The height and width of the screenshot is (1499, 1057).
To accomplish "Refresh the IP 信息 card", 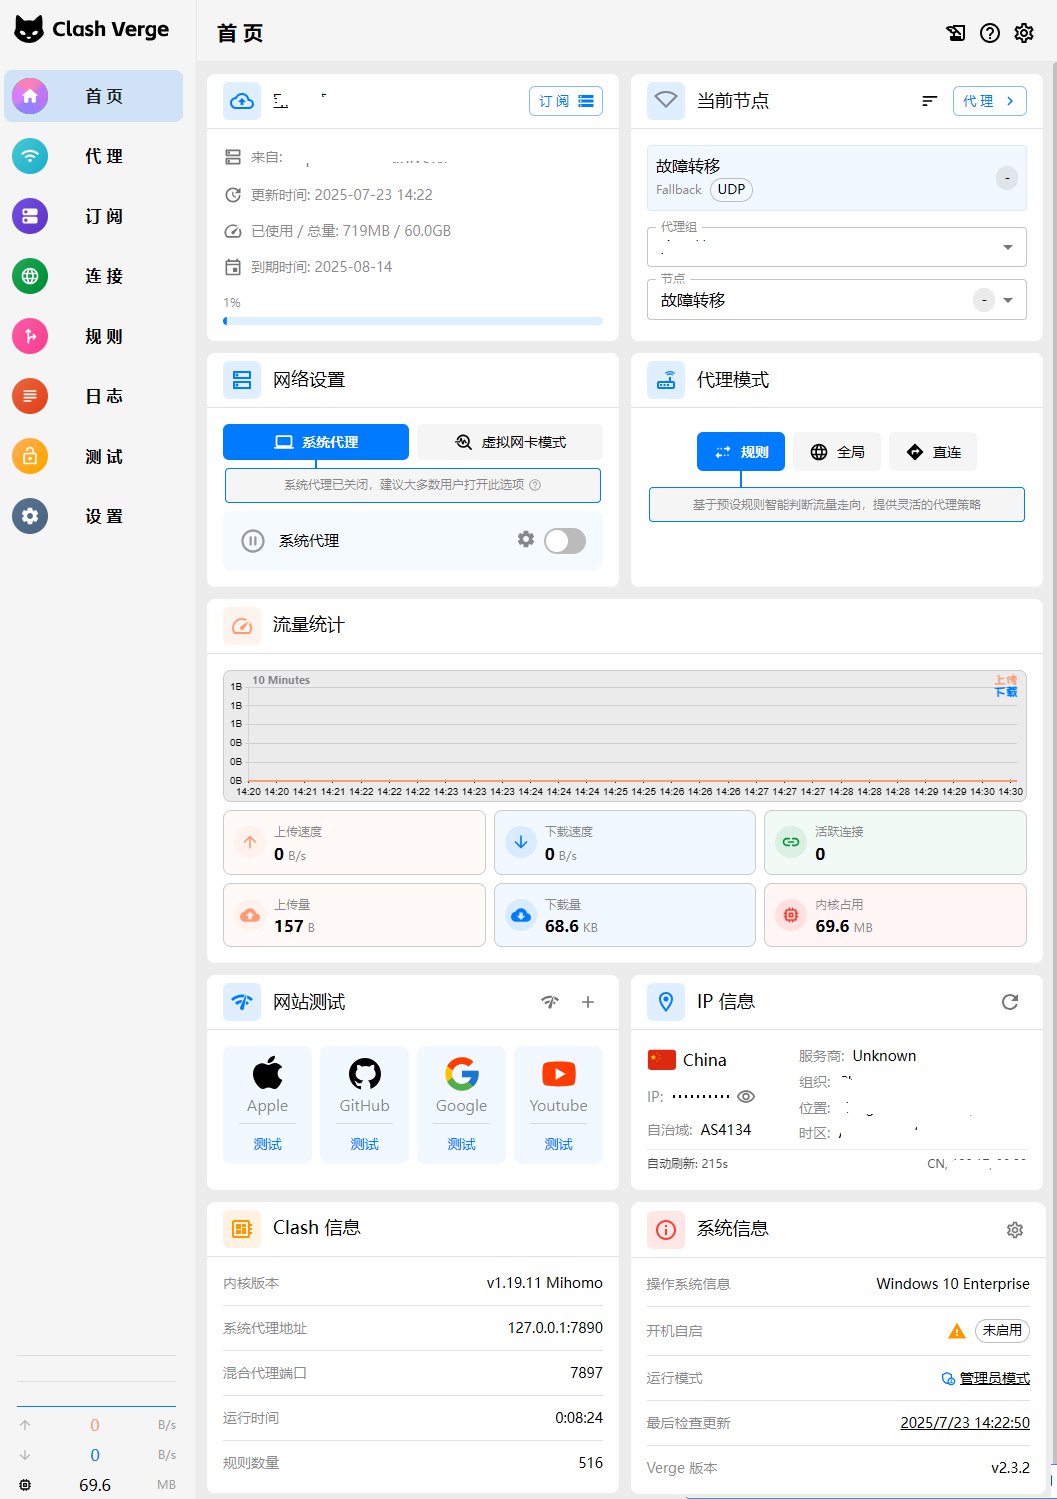I will pos(1010,1002).
